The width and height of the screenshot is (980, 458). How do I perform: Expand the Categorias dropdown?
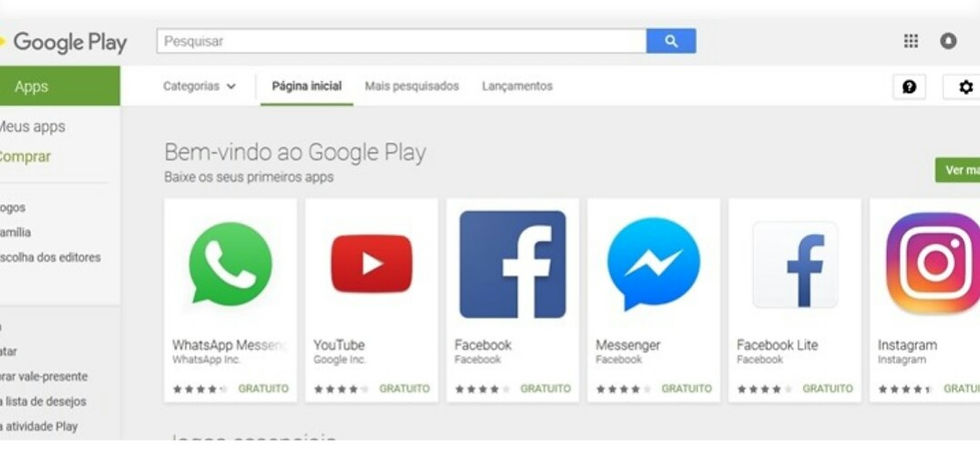click(199, 86)
